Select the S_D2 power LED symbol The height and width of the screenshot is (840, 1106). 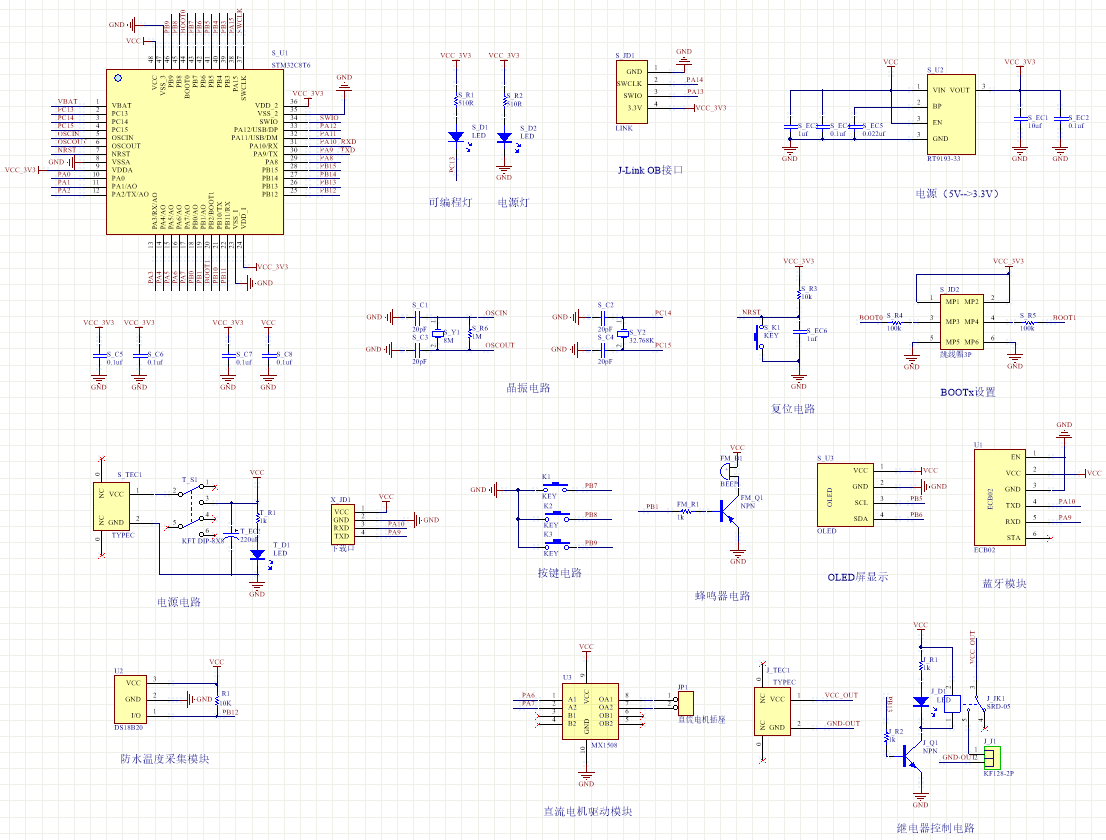(504, 138)
